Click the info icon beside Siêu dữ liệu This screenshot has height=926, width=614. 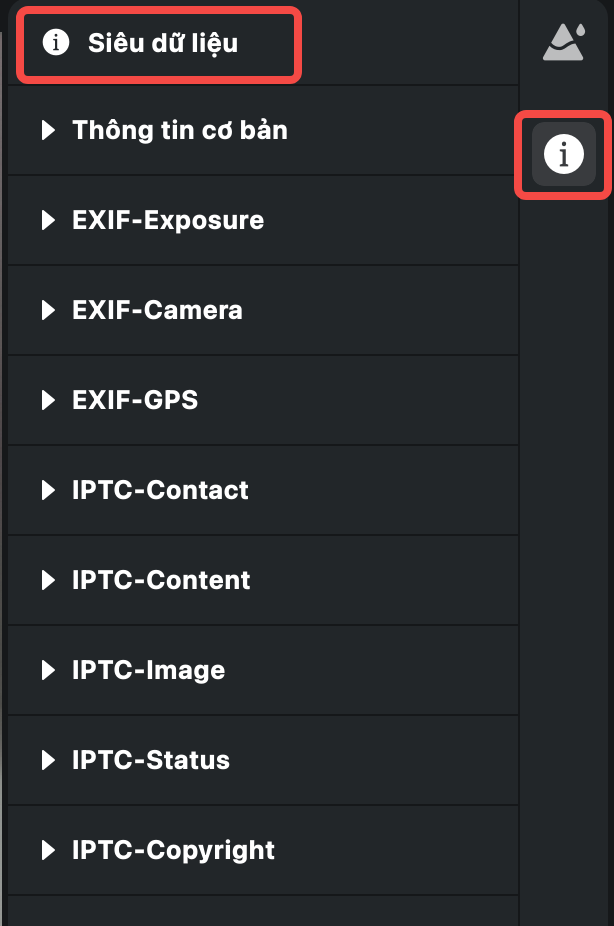[56, 43]
